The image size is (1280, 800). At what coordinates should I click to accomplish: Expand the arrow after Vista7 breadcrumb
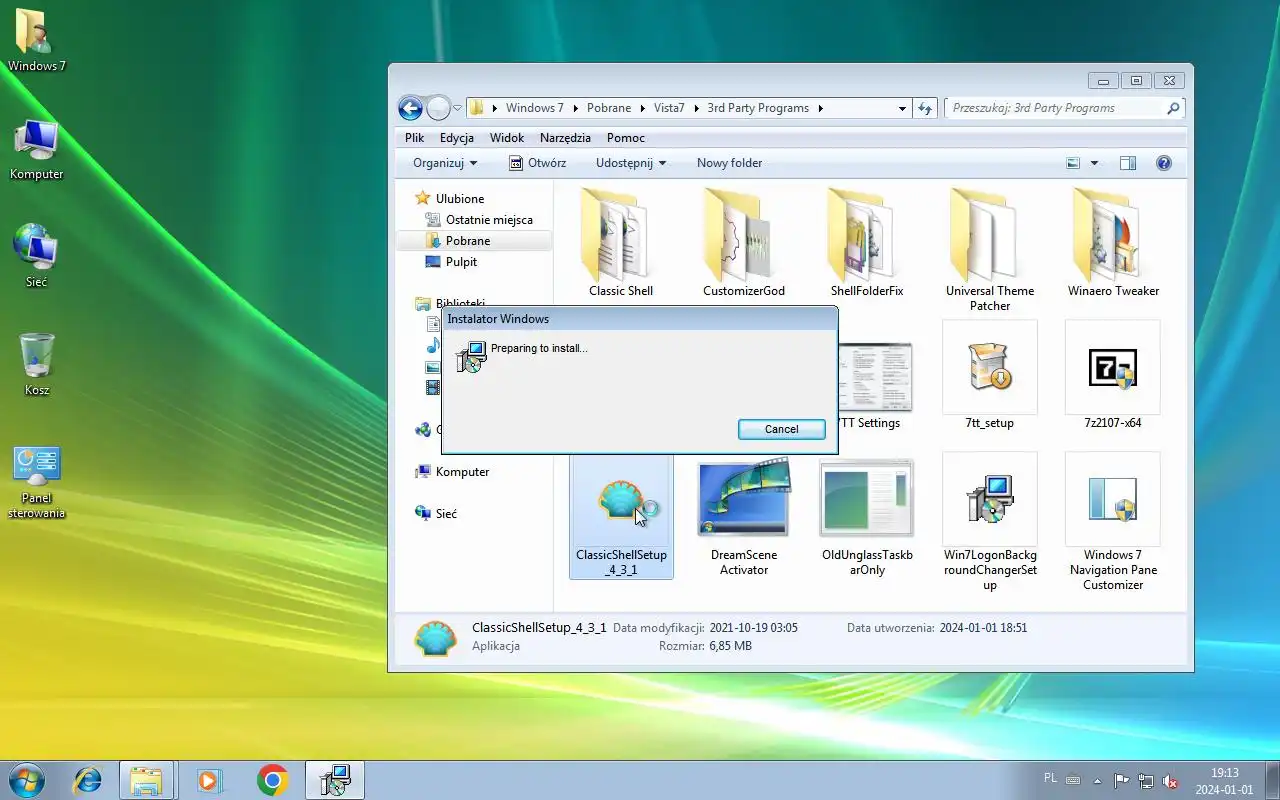click(695, 108)
